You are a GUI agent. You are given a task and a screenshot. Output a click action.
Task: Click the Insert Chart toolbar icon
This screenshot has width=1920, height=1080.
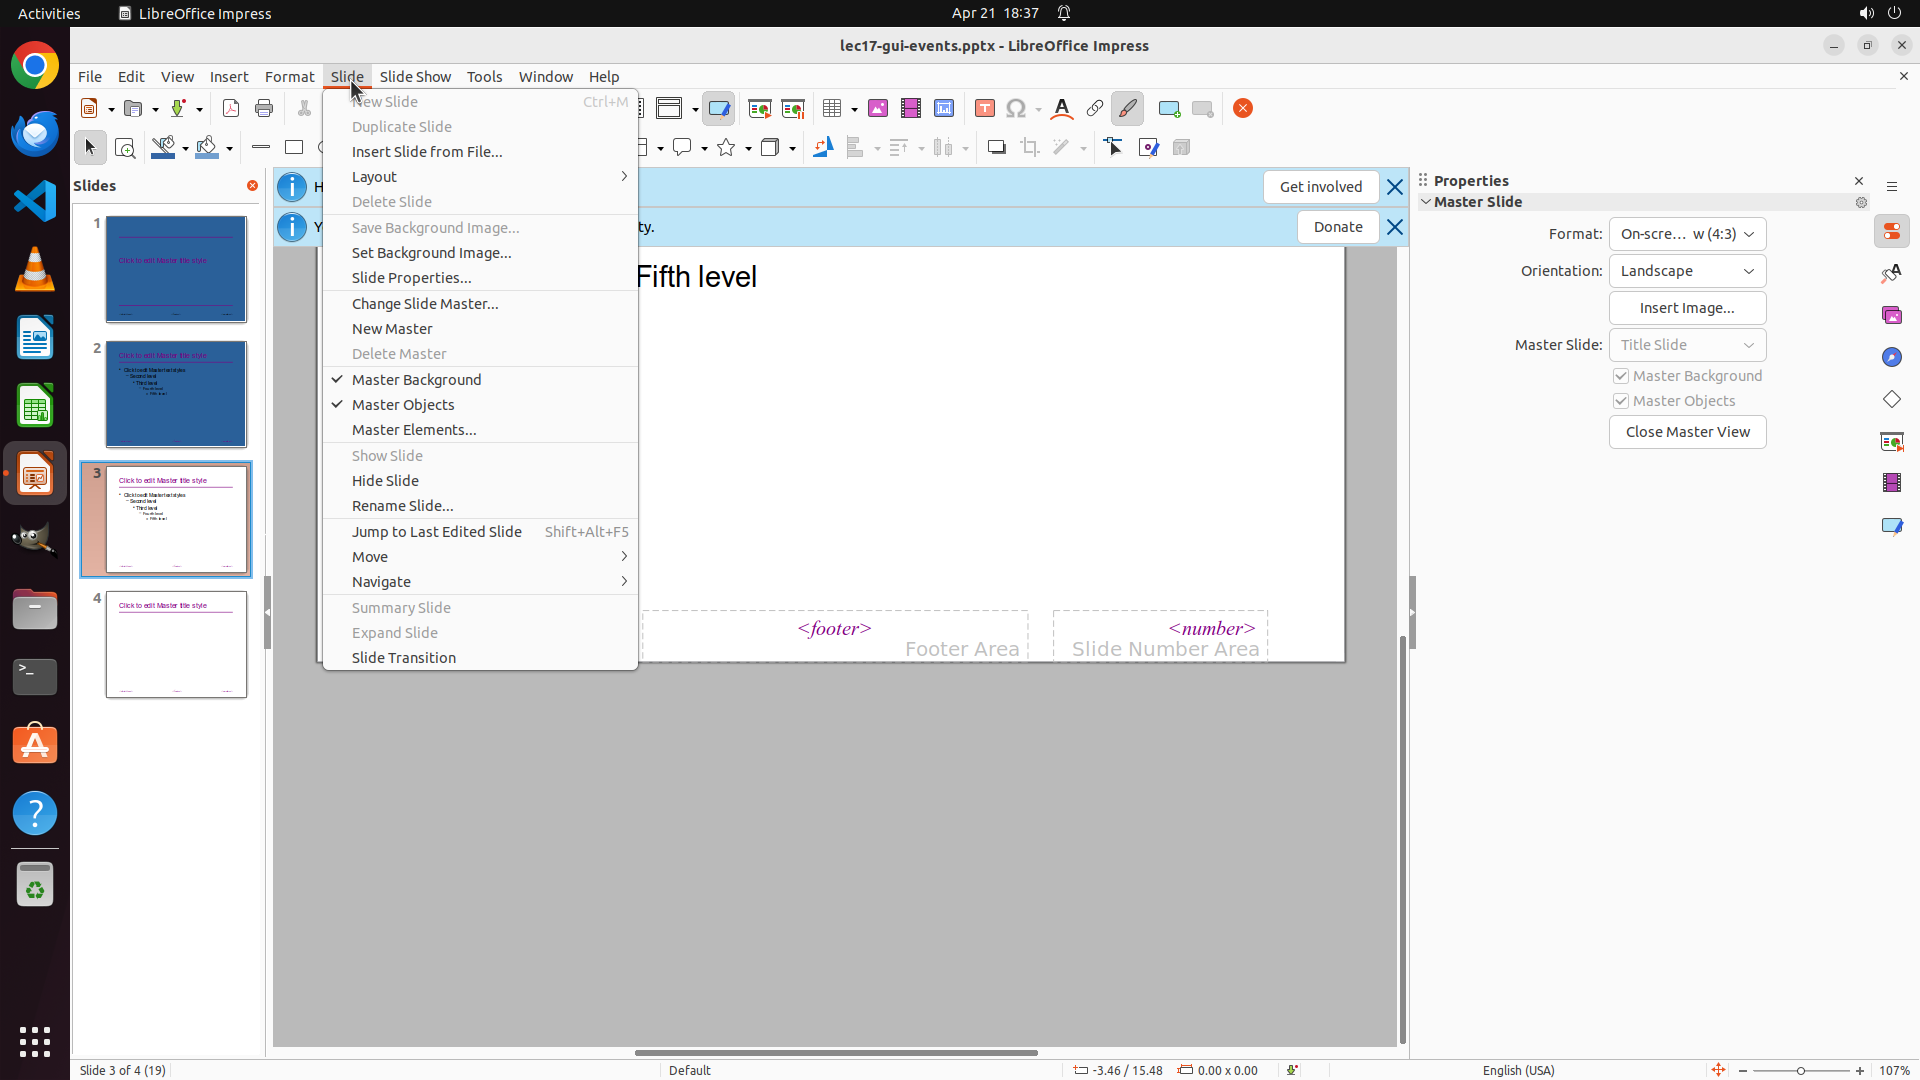[x=944, y=109]
